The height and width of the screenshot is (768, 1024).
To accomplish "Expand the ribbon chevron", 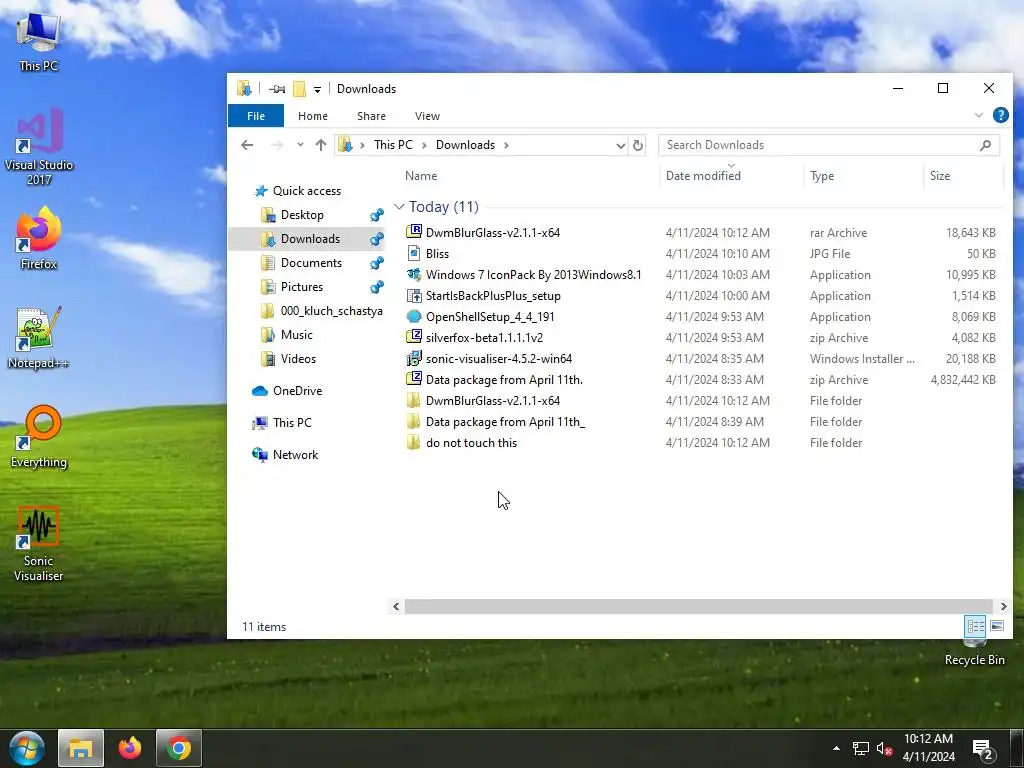I will click(x=978, y=116).
